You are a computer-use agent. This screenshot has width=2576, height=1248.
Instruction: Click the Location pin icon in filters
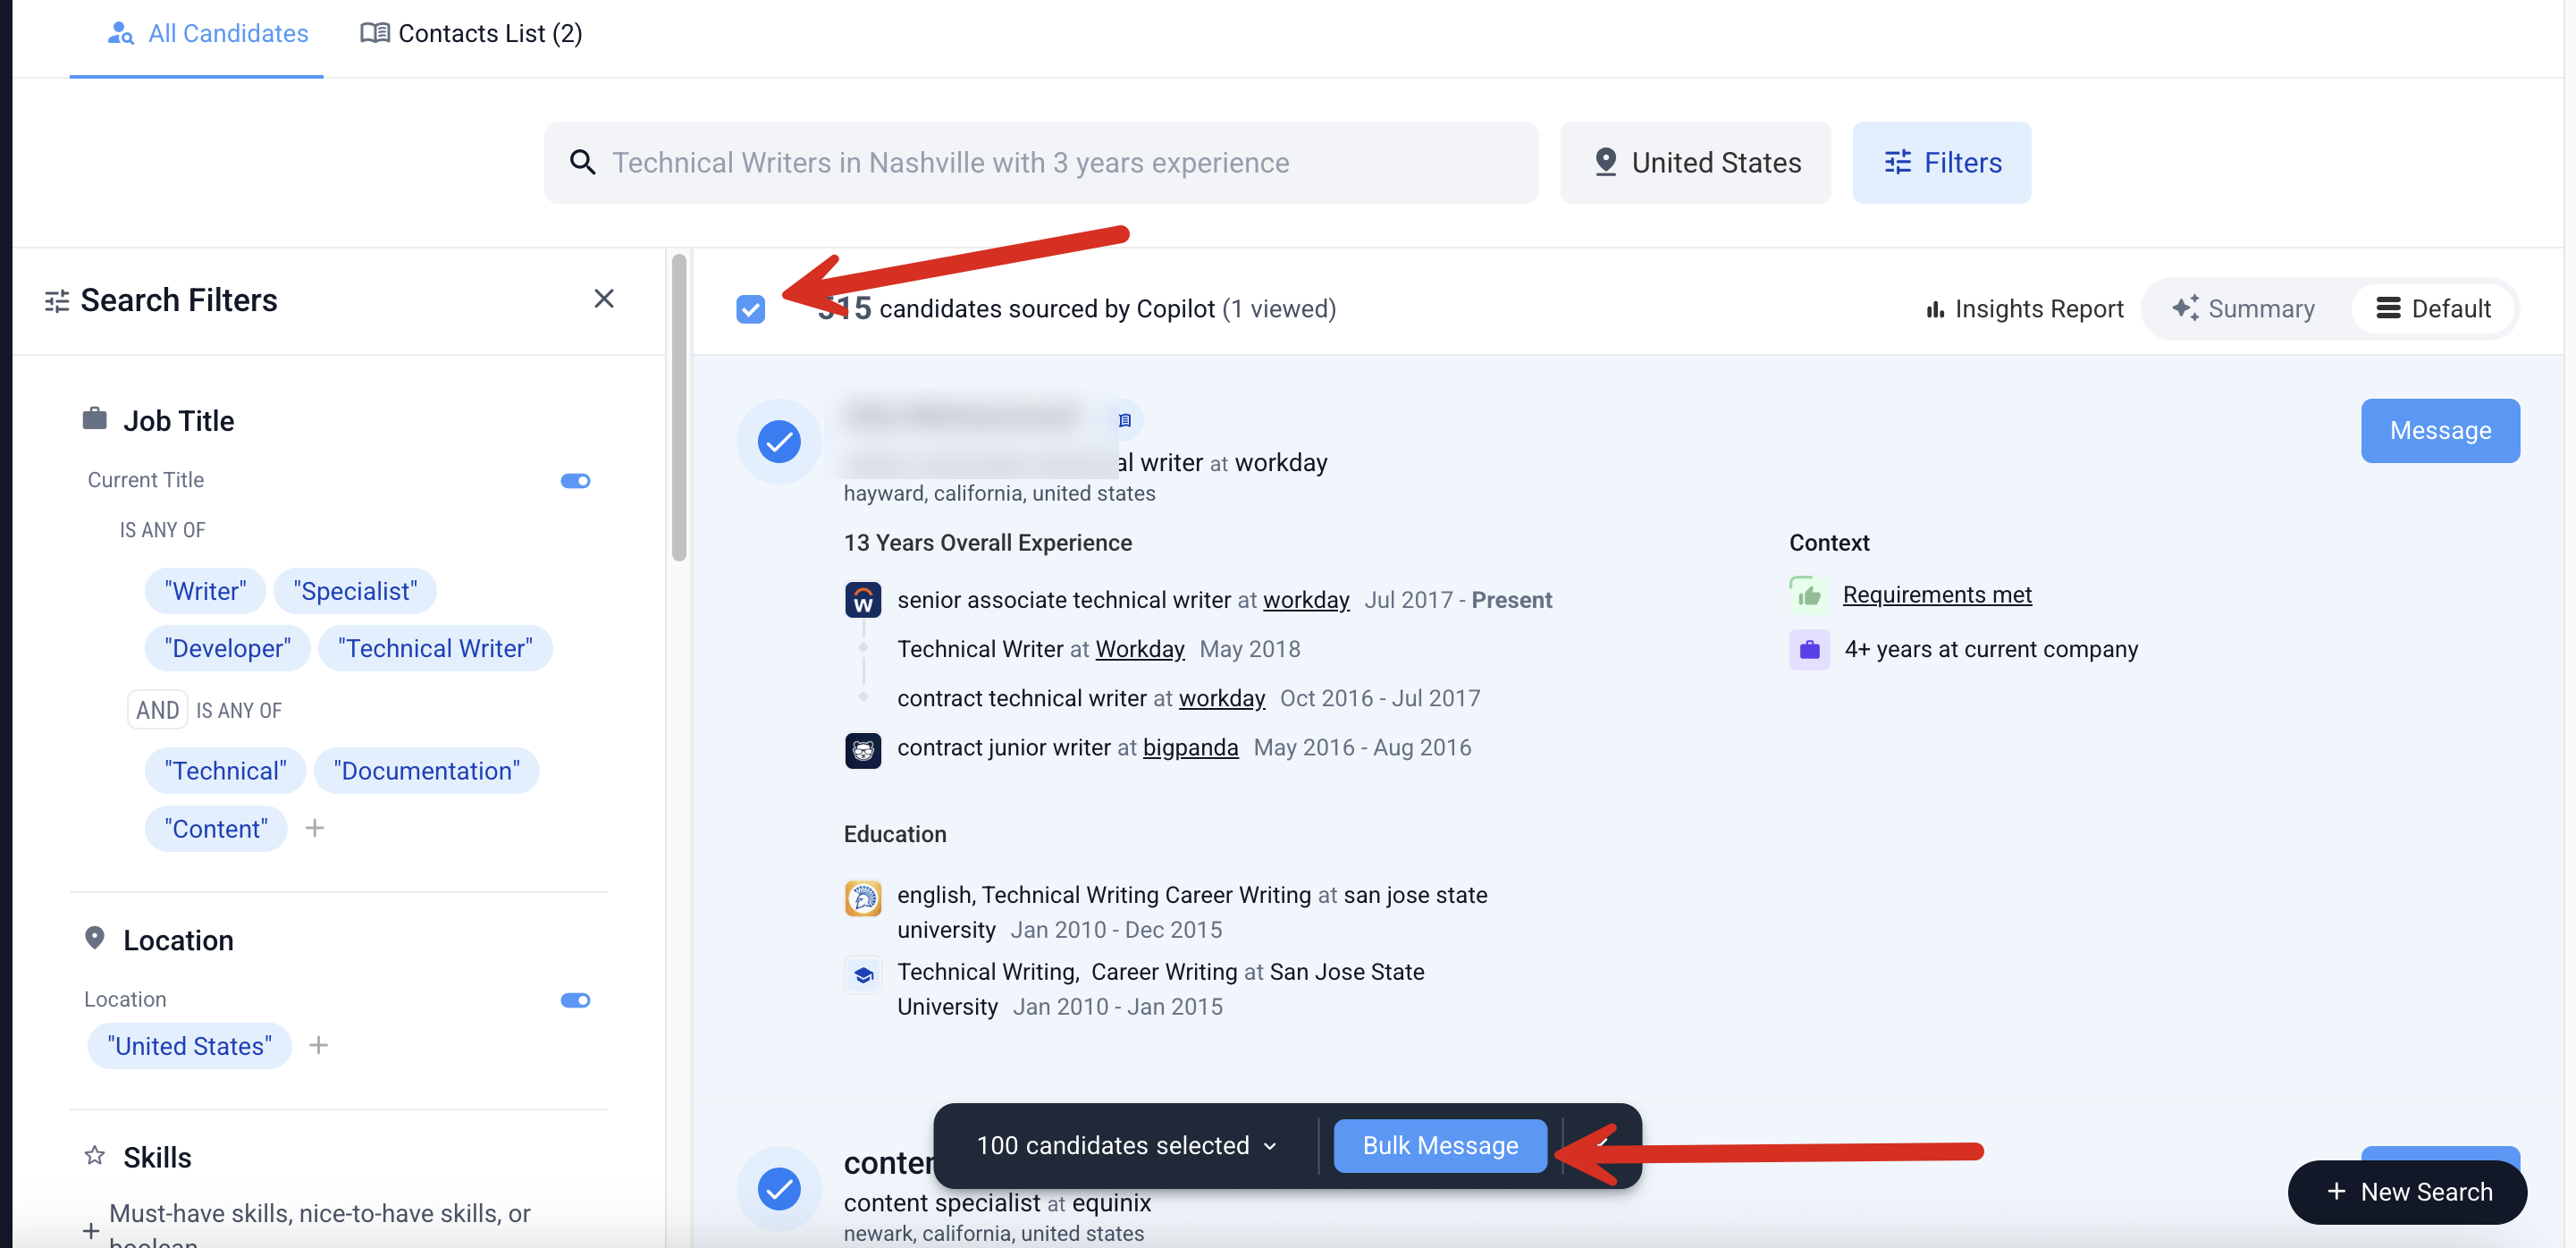(x=94, y=938)
